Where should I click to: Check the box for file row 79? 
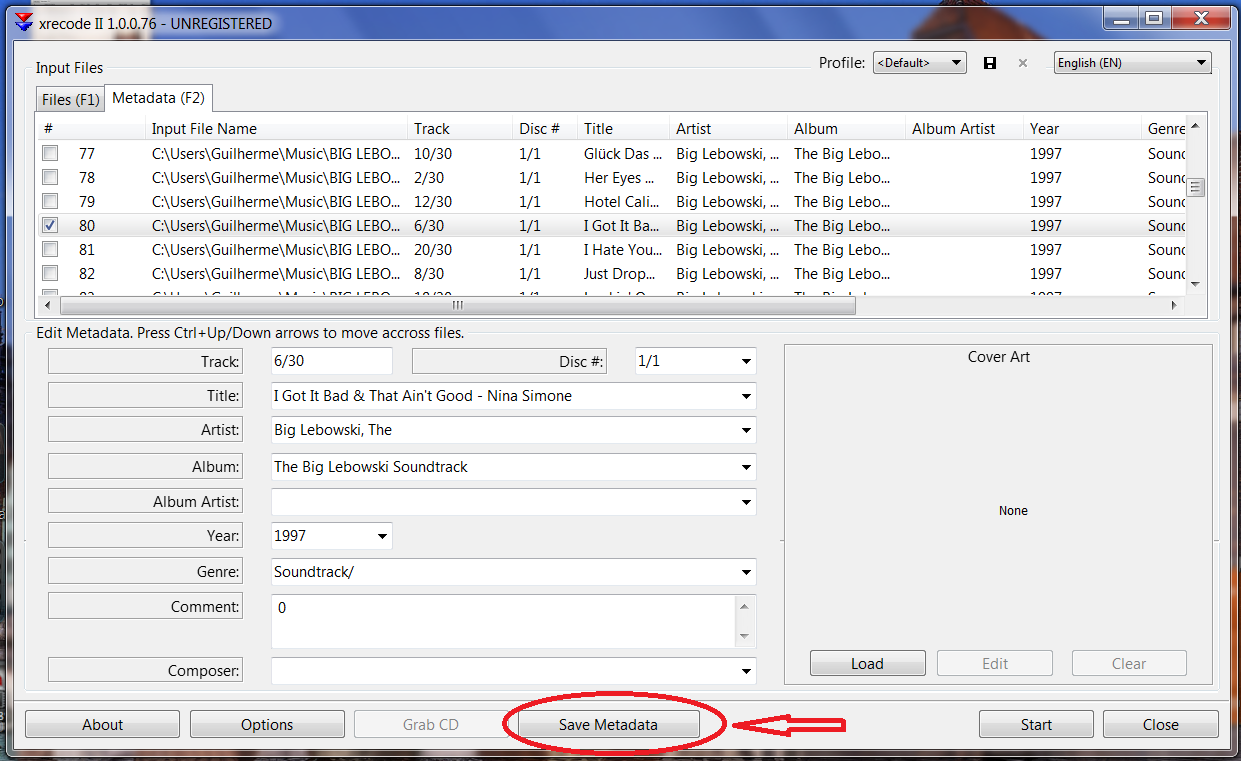click(x=50, y=202)
